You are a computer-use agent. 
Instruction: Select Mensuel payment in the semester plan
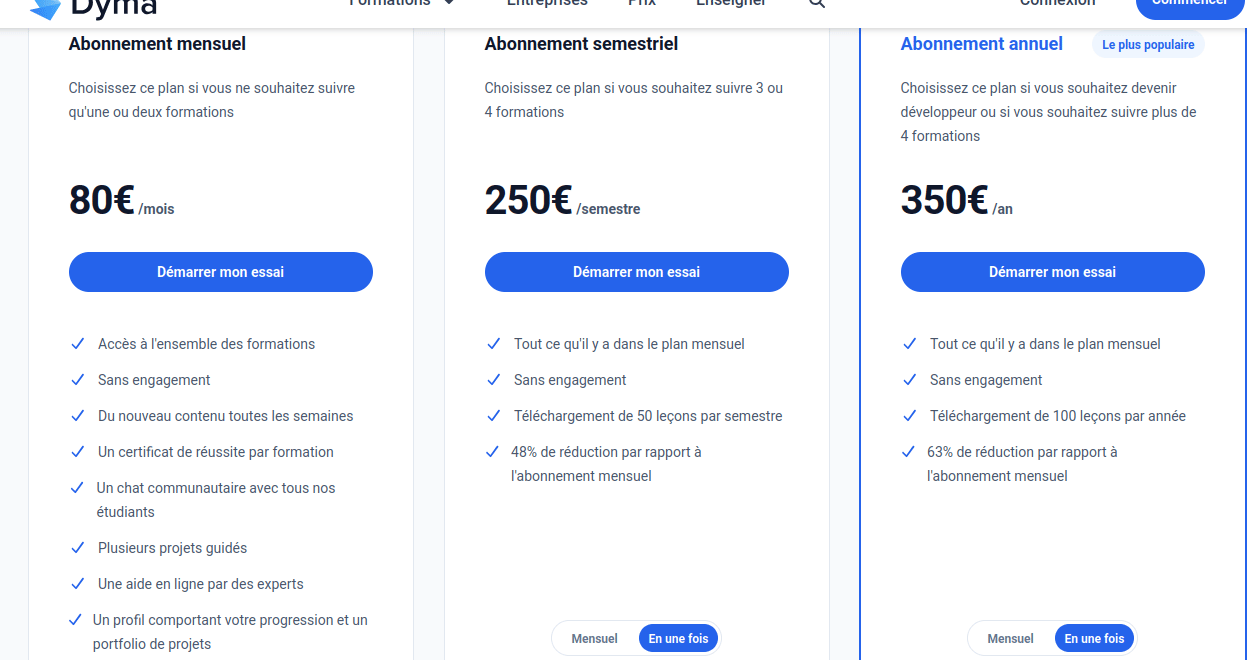click(x=594, y=638)
